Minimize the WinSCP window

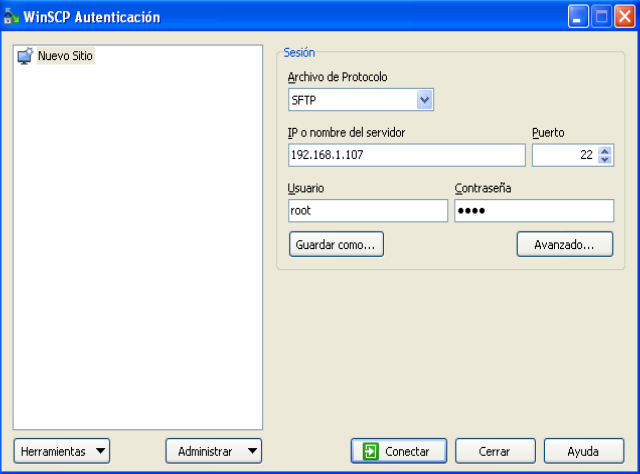click(x=578, y=16)
